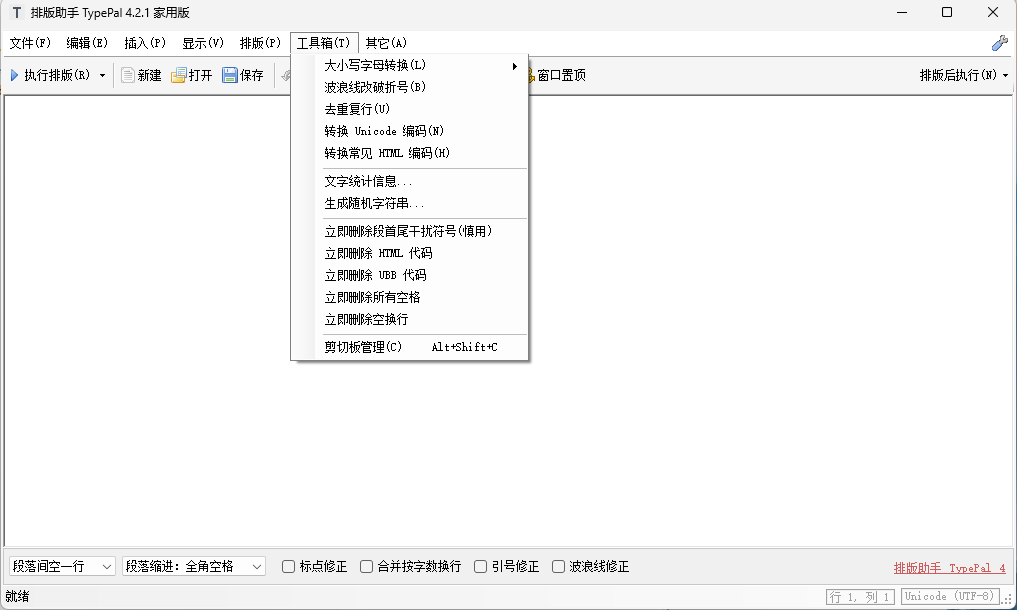Open the 显示(V) menu
This screenshot has height=610, width=1017.
(202, 43)
